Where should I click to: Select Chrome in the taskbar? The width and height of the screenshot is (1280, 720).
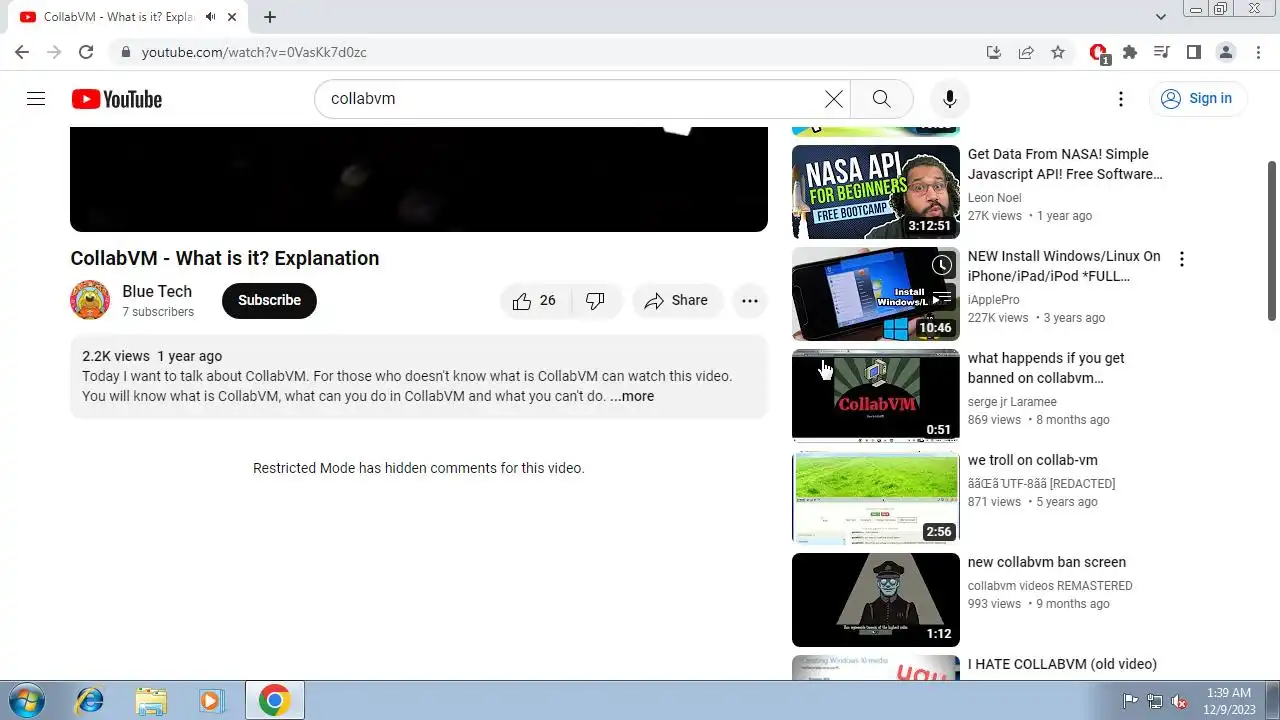pyautogui.click(x=275, y=700)
